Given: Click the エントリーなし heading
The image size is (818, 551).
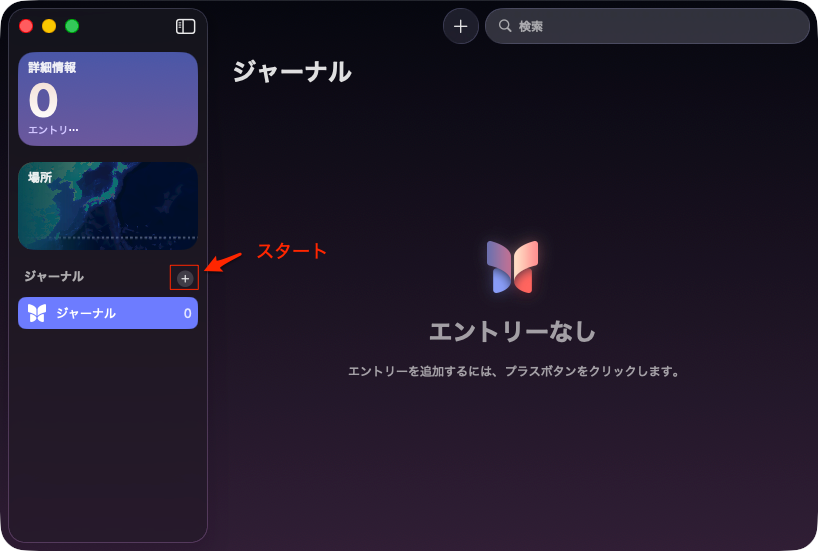Looking at the screenshot, I should tap(512, 331).
